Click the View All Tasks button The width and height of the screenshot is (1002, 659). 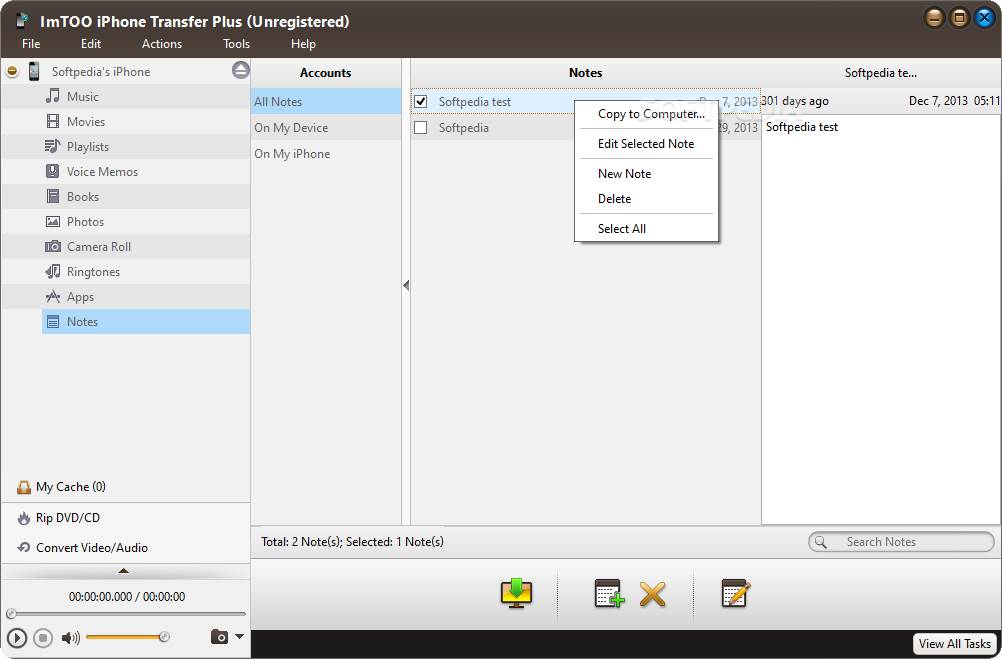click(955, 644)
